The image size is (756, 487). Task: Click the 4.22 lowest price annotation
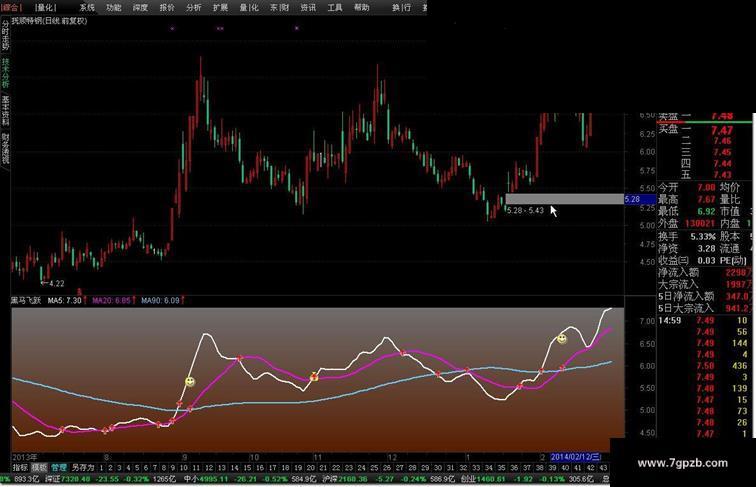(53, 283)
